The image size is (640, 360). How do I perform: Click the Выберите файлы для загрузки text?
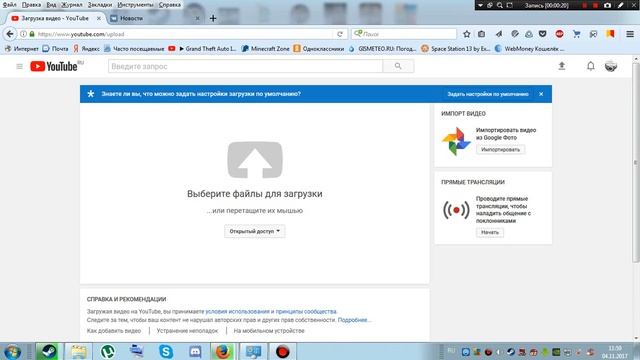tap(255, 193)
